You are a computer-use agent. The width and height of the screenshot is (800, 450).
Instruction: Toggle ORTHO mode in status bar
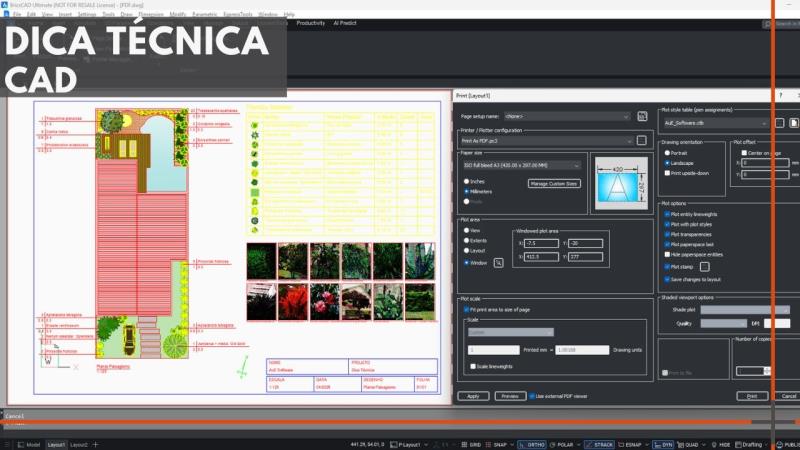(533, 443)
